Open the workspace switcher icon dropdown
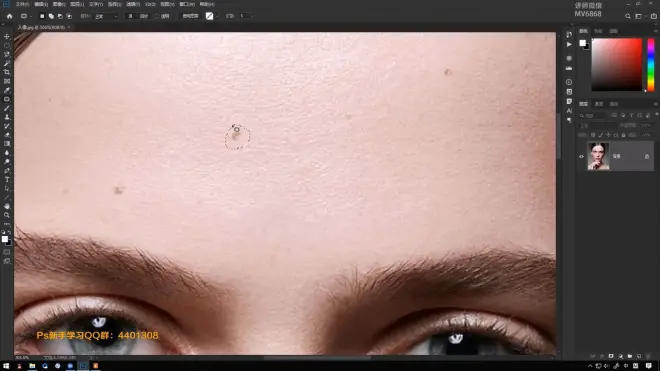The height and width of the screenshot is (371, 660). click(638, 16)
